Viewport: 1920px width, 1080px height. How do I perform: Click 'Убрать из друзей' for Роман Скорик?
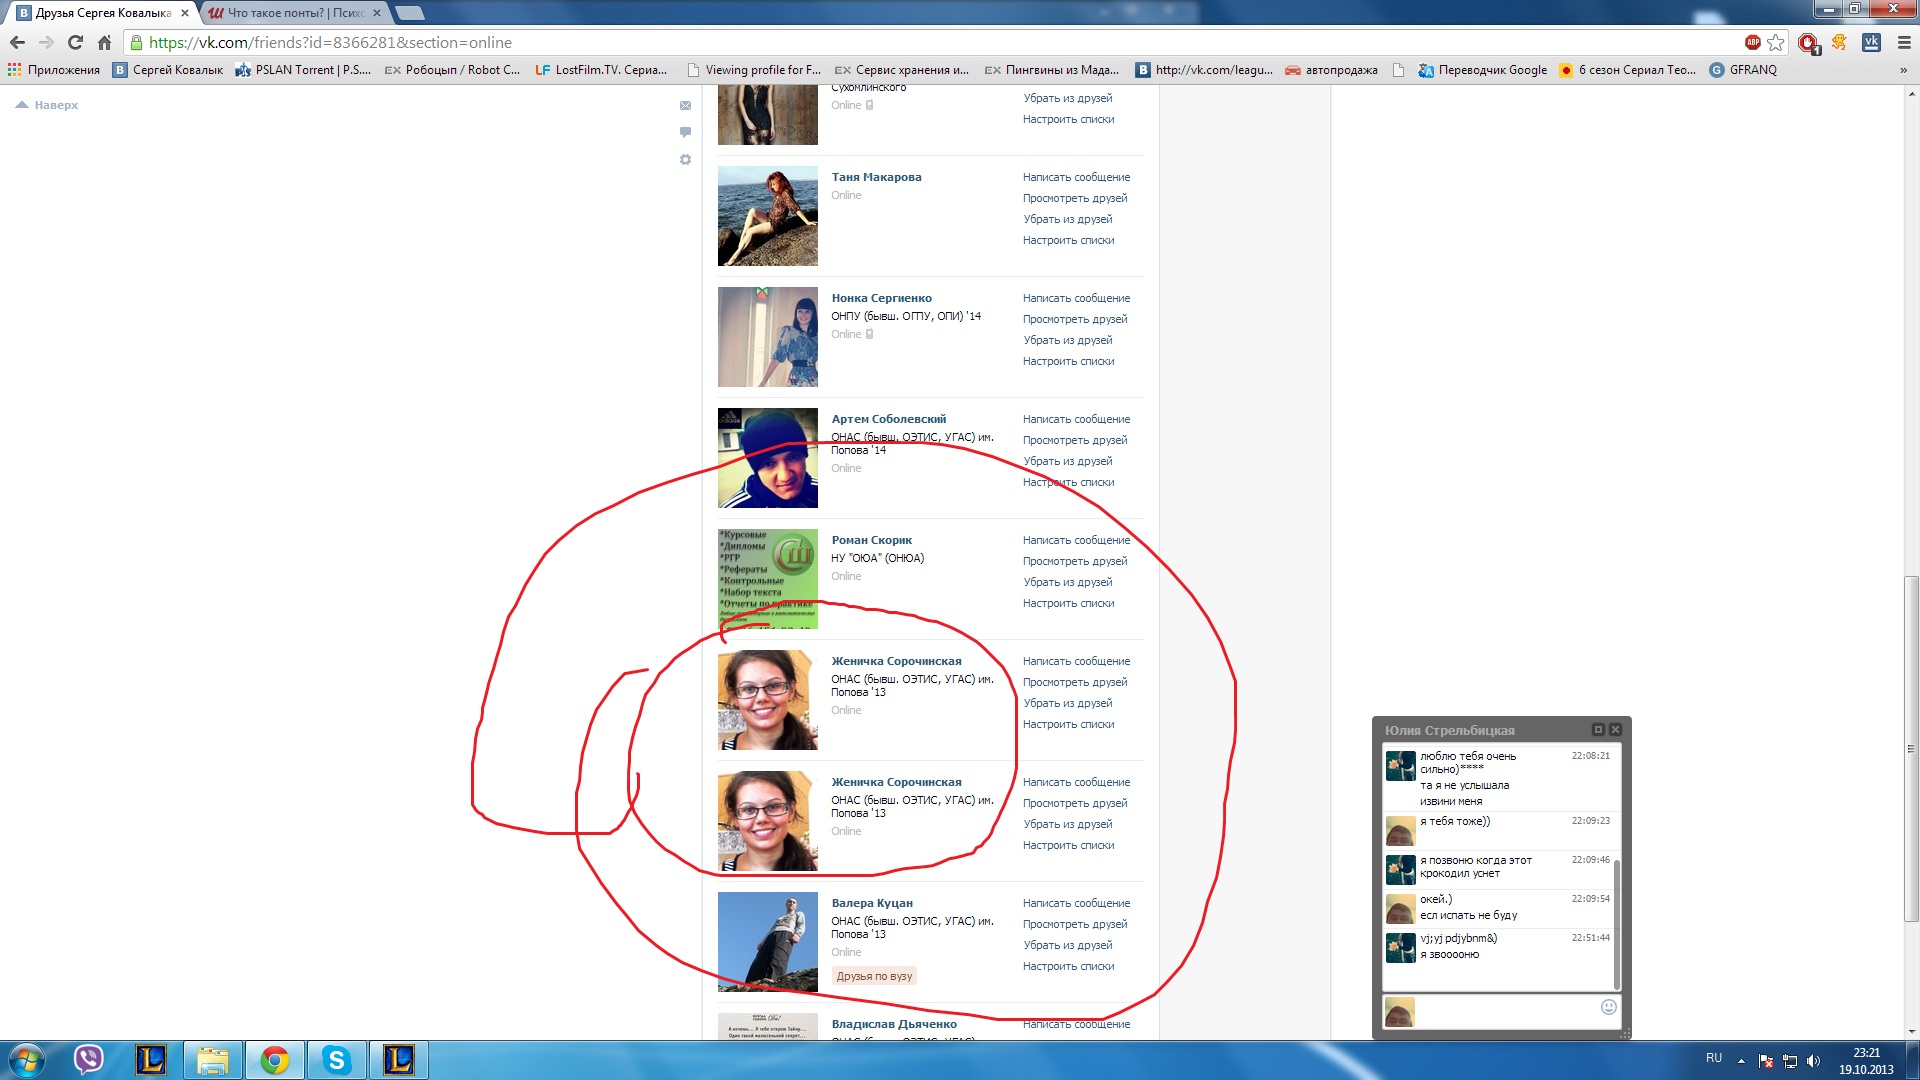click(x=1067, y=582)
